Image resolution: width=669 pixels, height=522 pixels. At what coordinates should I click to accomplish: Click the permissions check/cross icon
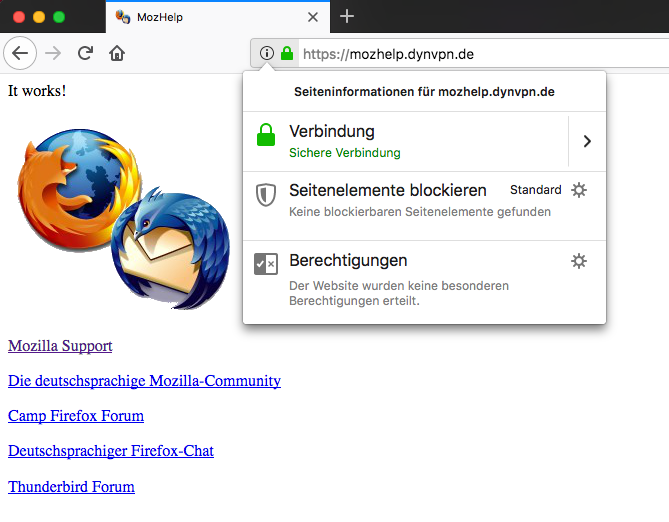point(266,264)
